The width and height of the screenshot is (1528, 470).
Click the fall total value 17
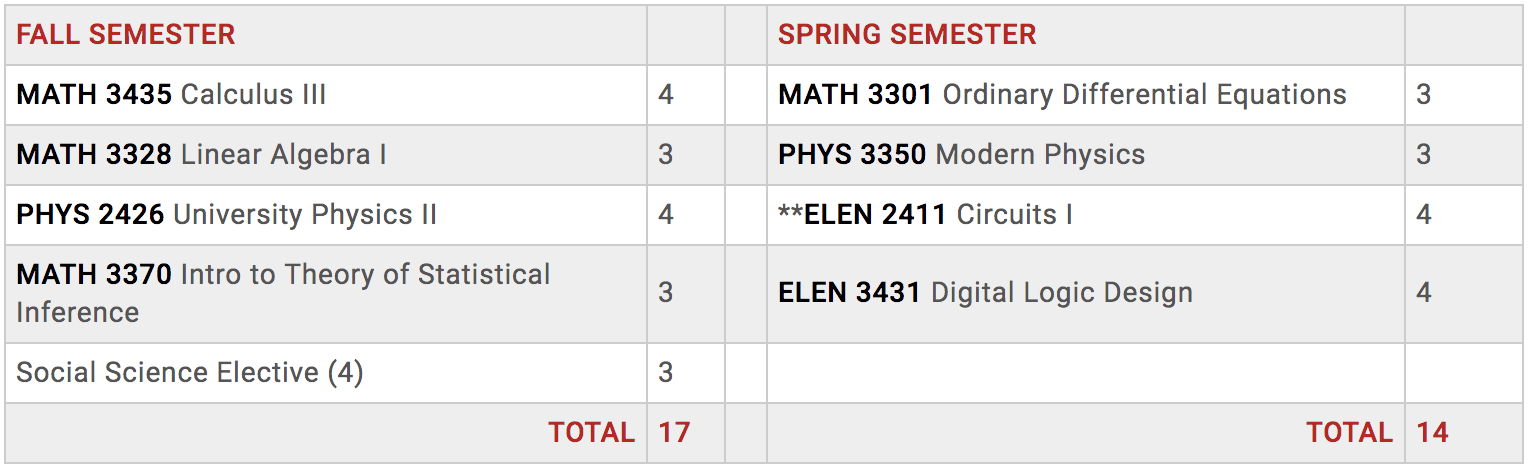coord(675,432)
